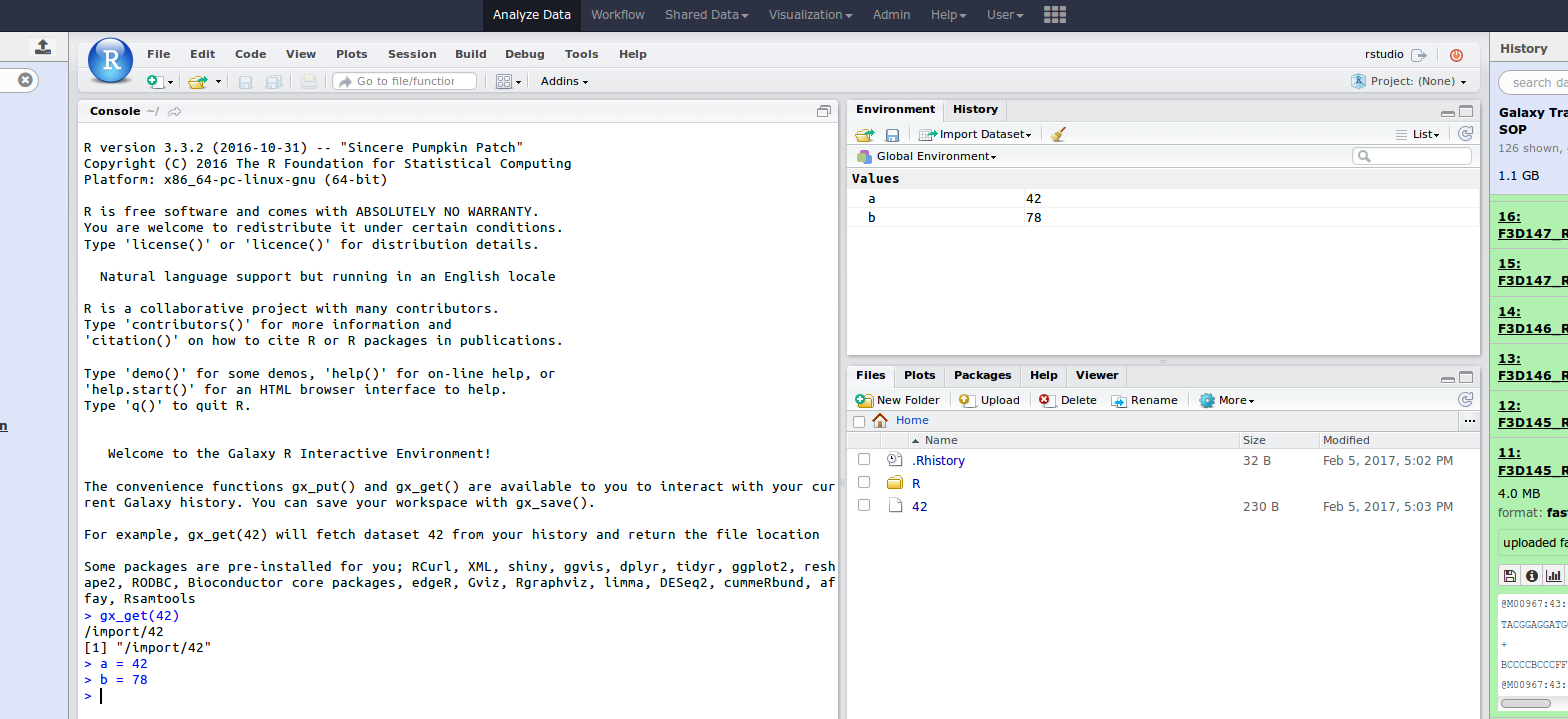This screenshot has height=719, width=1568.
Task: Switch to the Packages tab
Action: point(982,375)
